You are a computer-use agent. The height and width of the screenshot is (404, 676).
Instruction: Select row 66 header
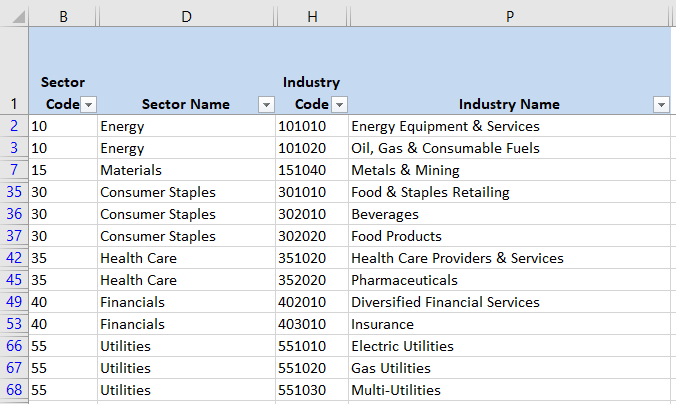coord(14,346)
